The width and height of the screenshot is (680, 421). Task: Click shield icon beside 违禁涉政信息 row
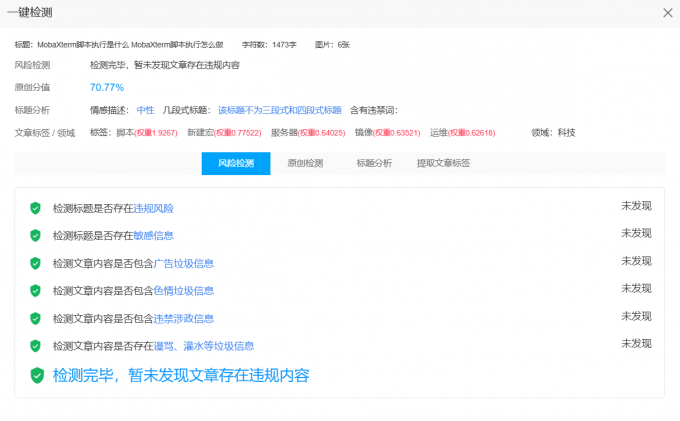coord(35,318)
